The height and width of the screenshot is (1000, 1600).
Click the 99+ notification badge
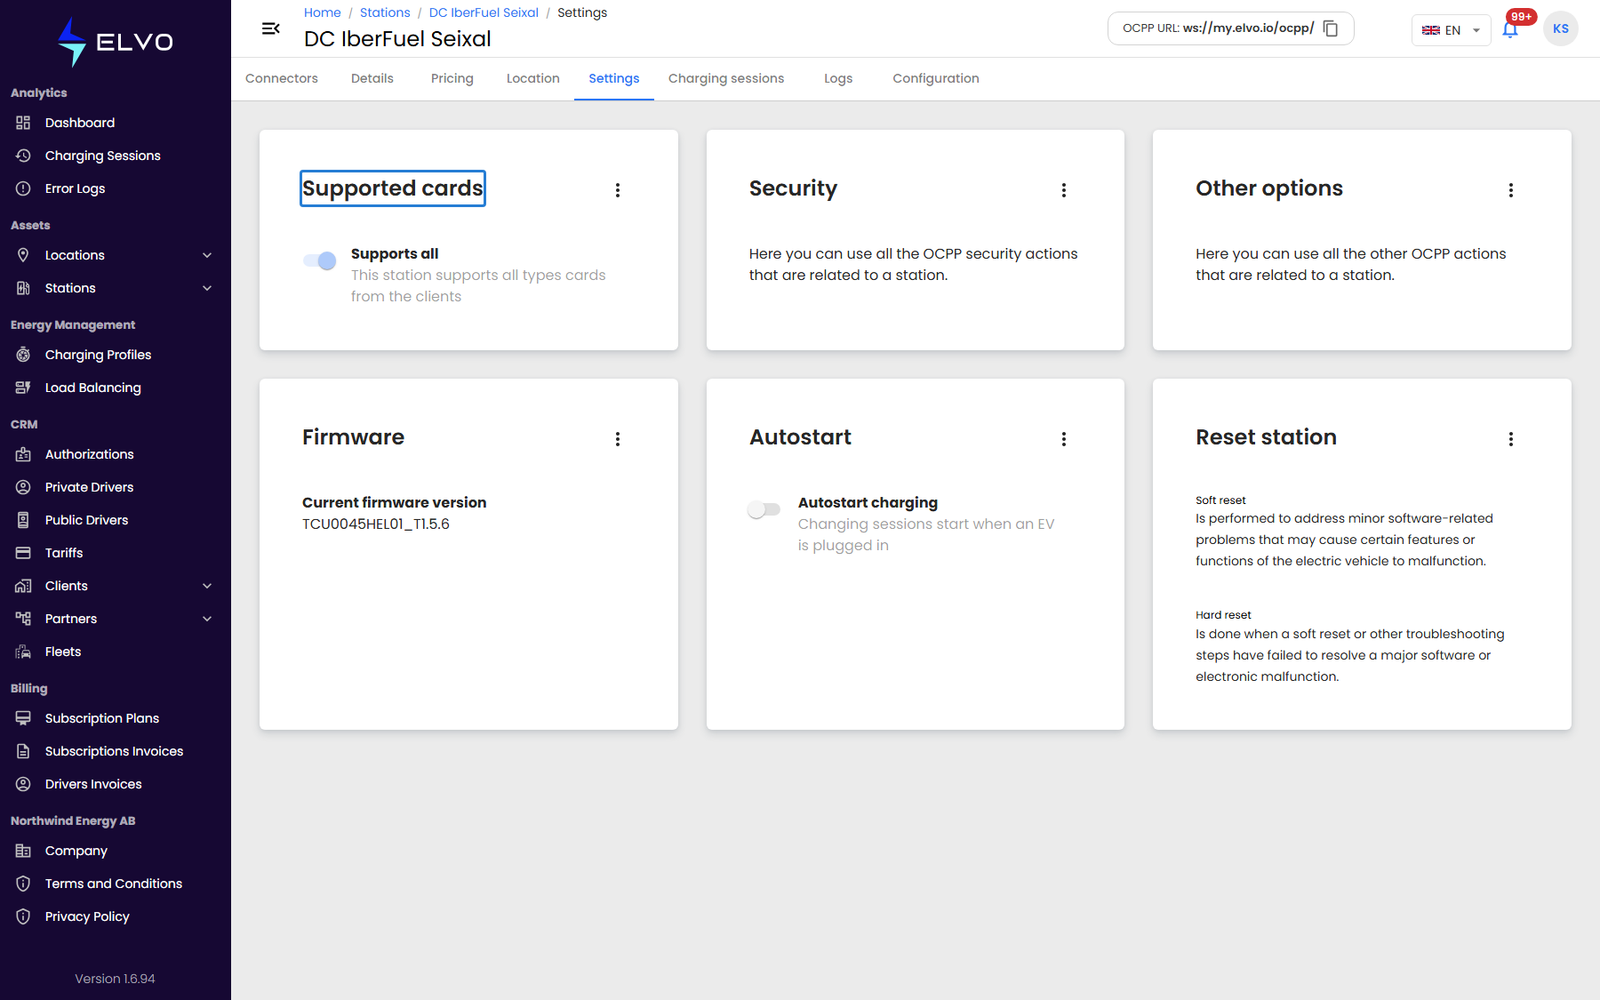pos(1521,17)
